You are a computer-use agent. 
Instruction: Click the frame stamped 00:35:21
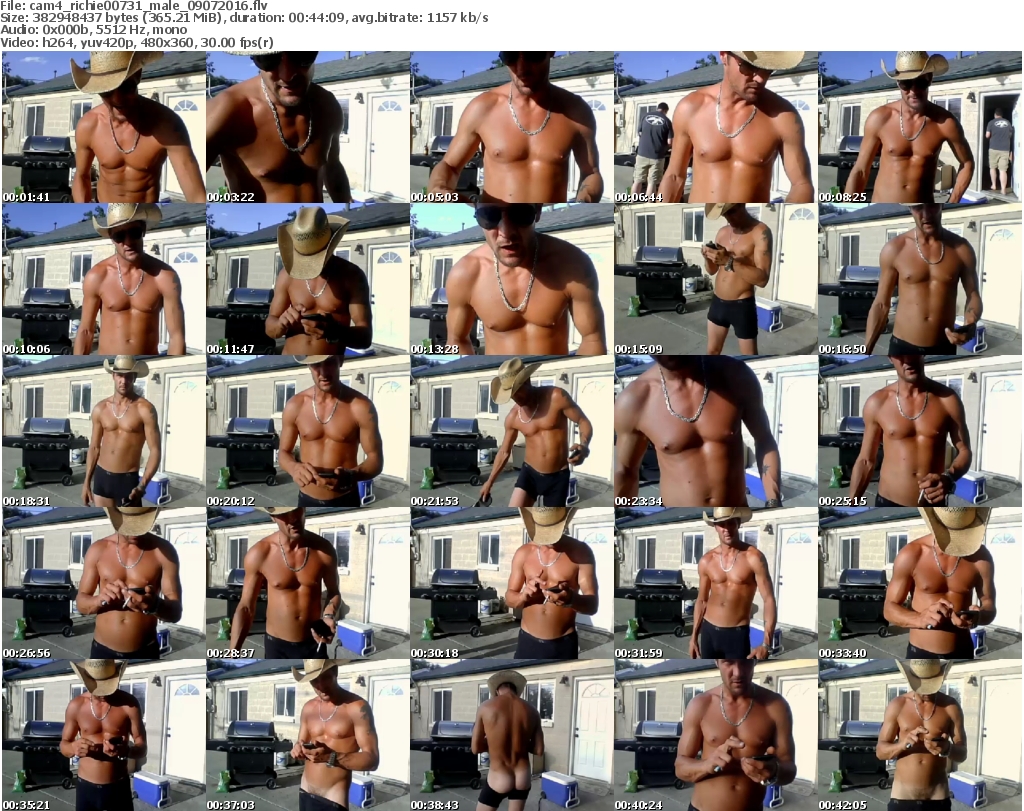point(104,735)
